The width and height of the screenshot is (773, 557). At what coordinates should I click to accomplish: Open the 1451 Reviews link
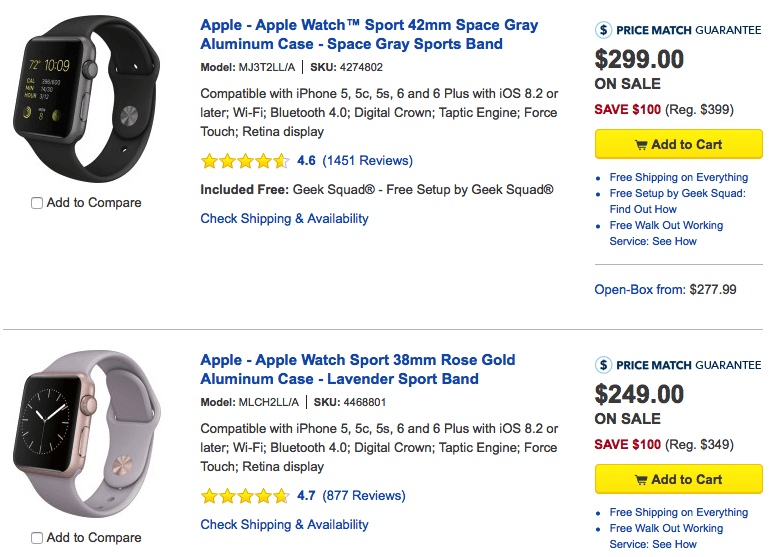(367, 161)
